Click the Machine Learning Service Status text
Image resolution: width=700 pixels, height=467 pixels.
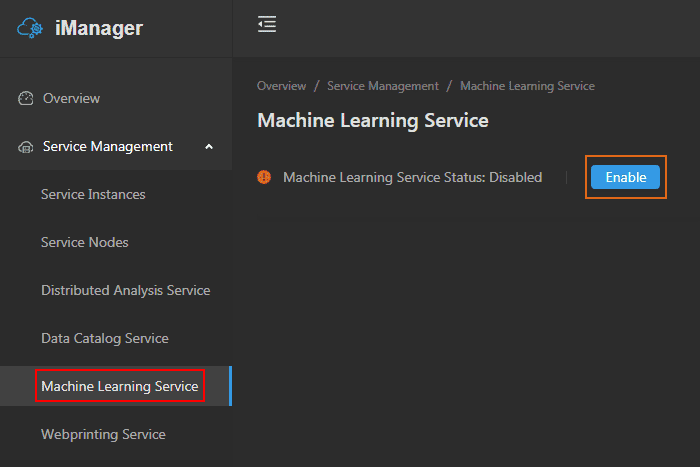412,177
